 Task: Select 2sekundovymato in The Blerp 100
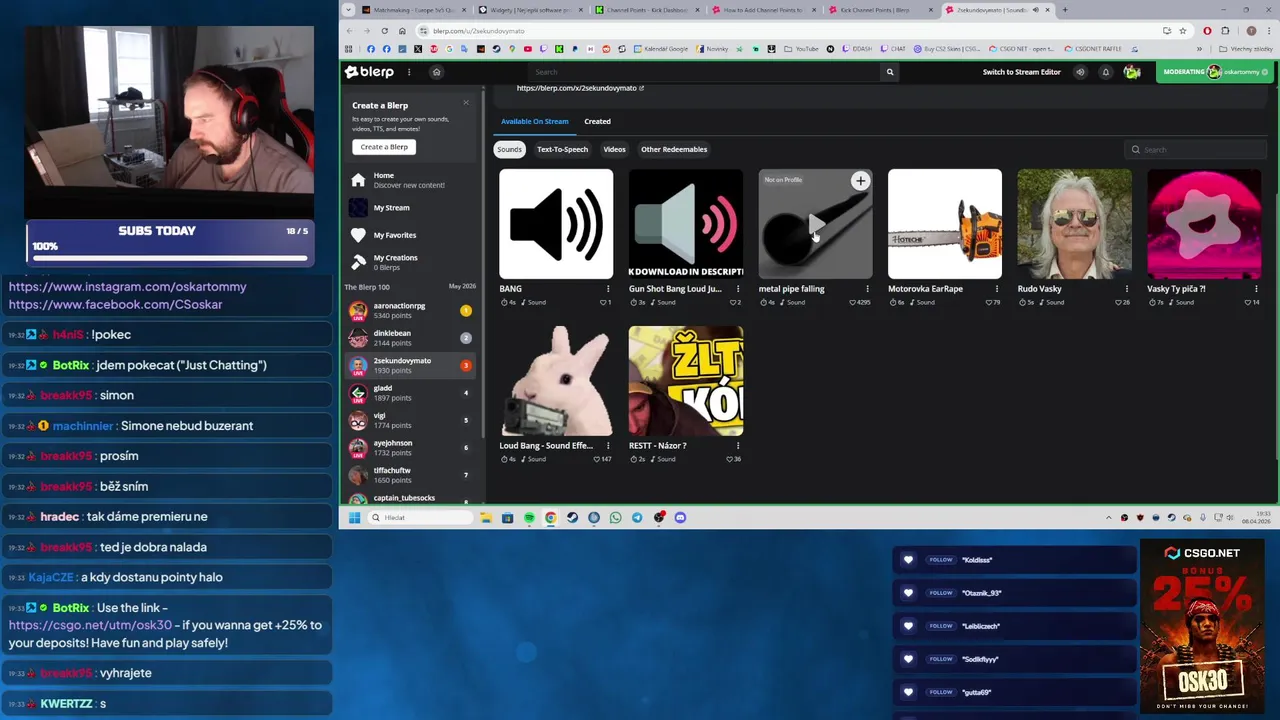pyautogui.click(x=409, y=365)
